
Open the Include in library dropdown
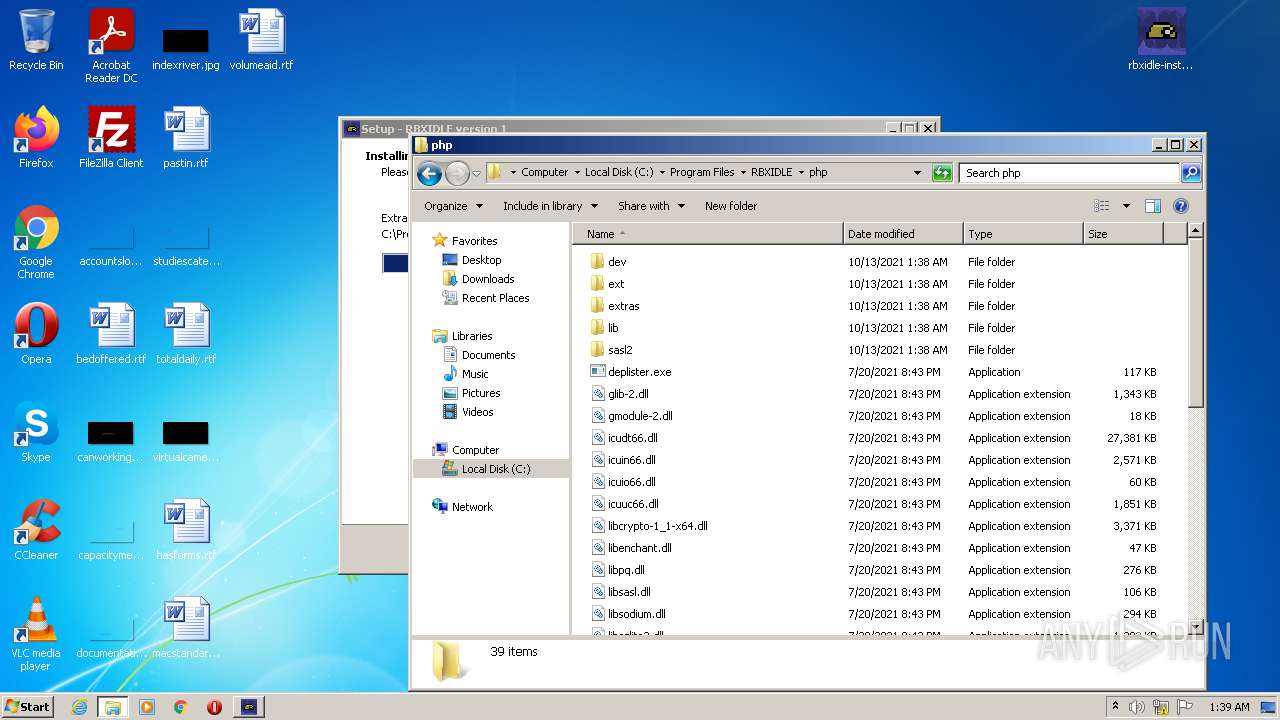coord(550,206)
